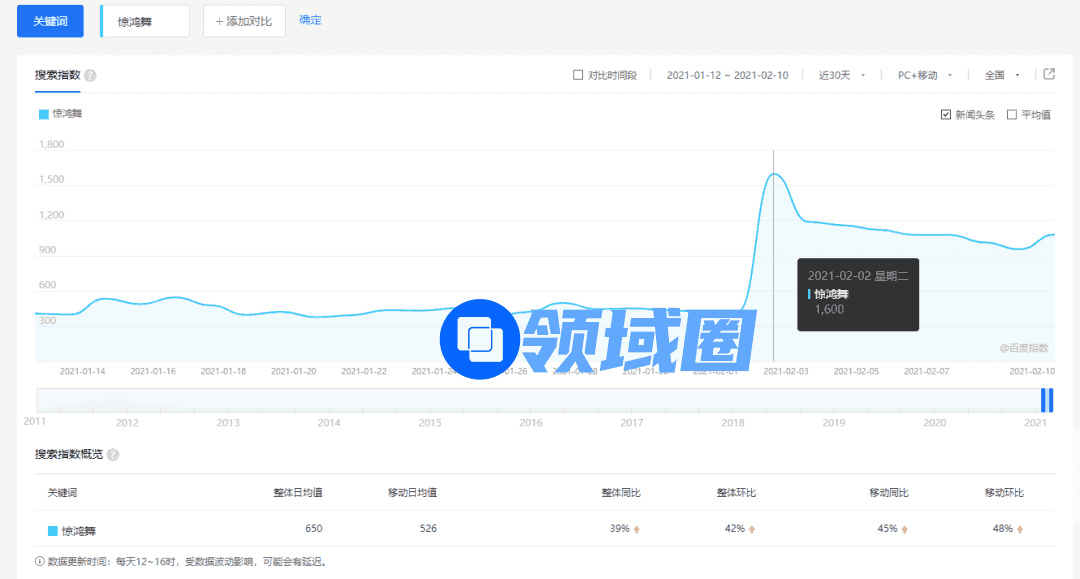Click the 确定 link

310,20
